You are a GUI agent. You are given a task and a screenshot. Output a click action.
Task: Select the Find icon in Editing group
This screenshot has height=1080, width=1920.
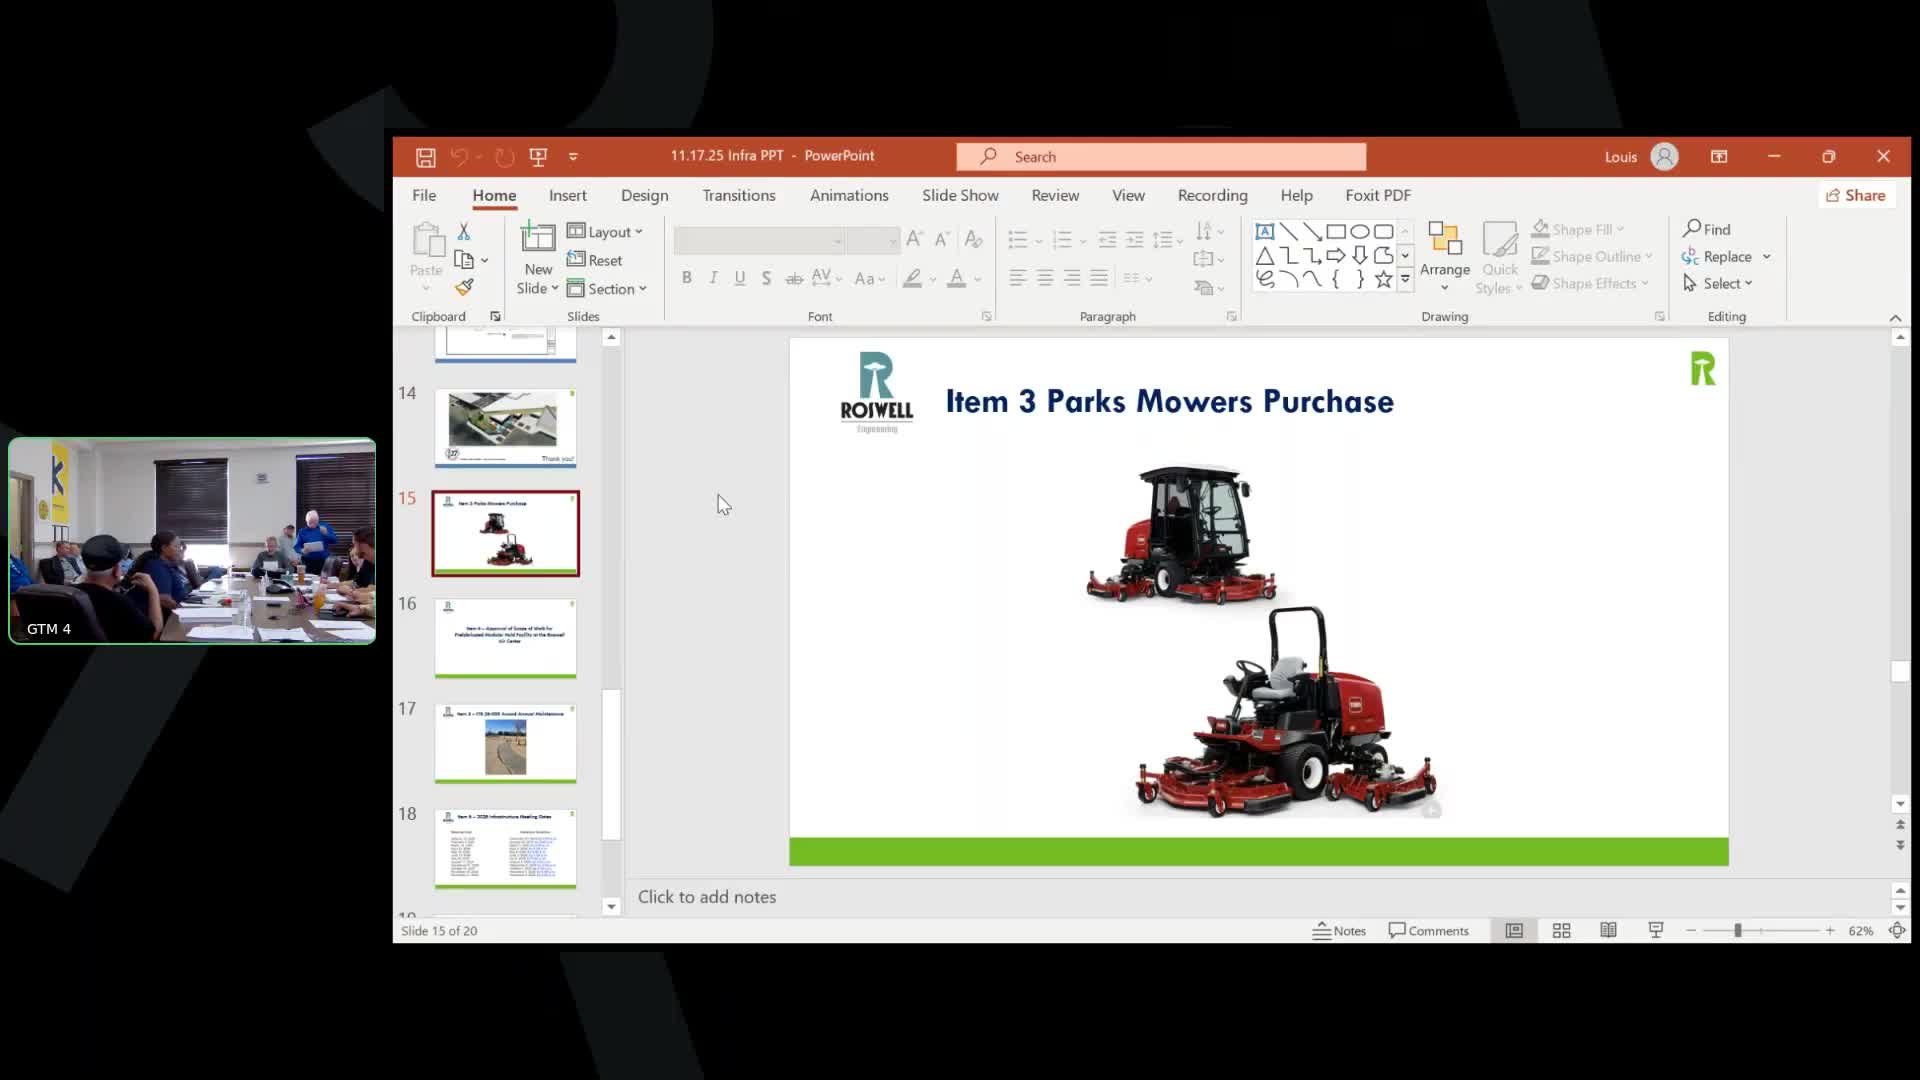click(1707, 228)
